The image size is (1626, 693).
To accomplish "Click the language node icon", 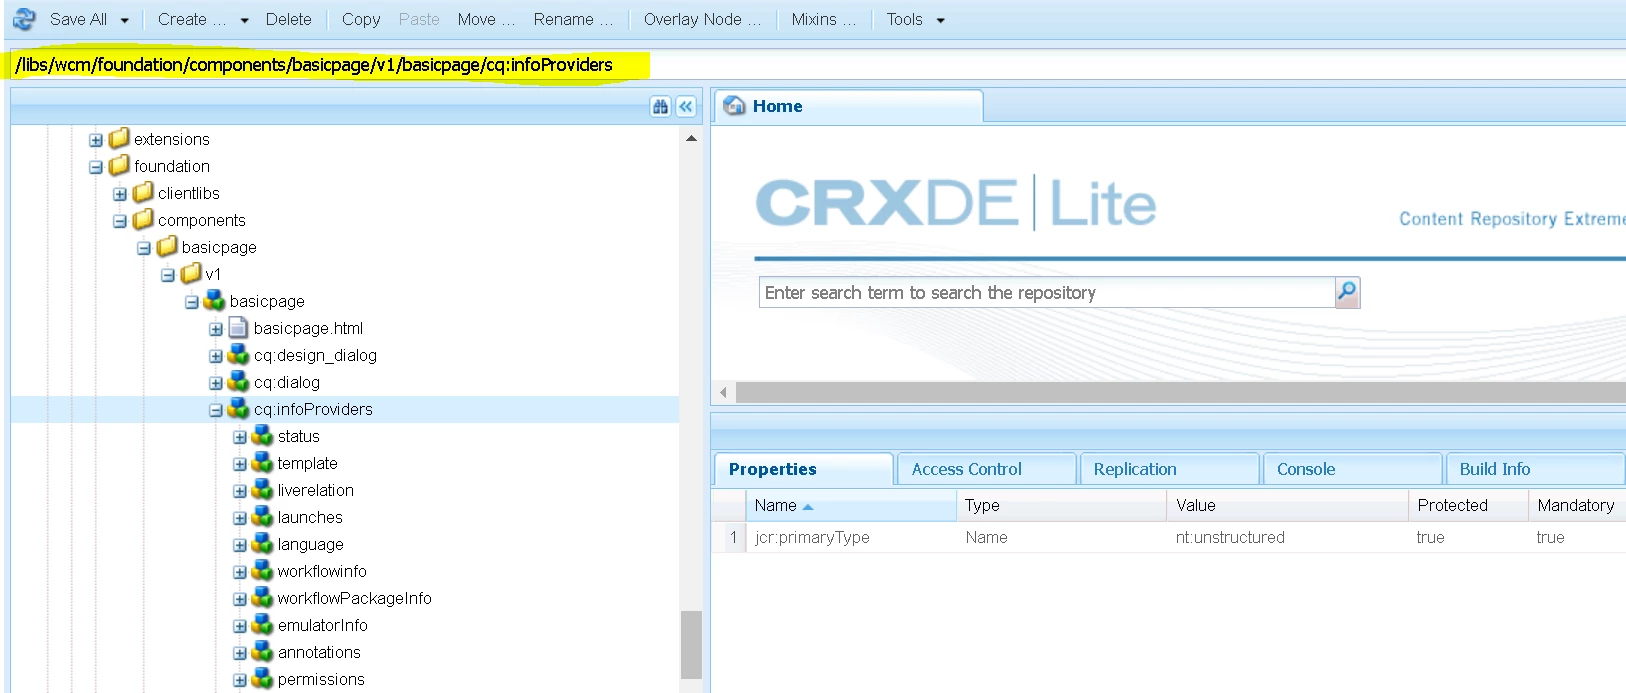I will (x=262, y=543).
